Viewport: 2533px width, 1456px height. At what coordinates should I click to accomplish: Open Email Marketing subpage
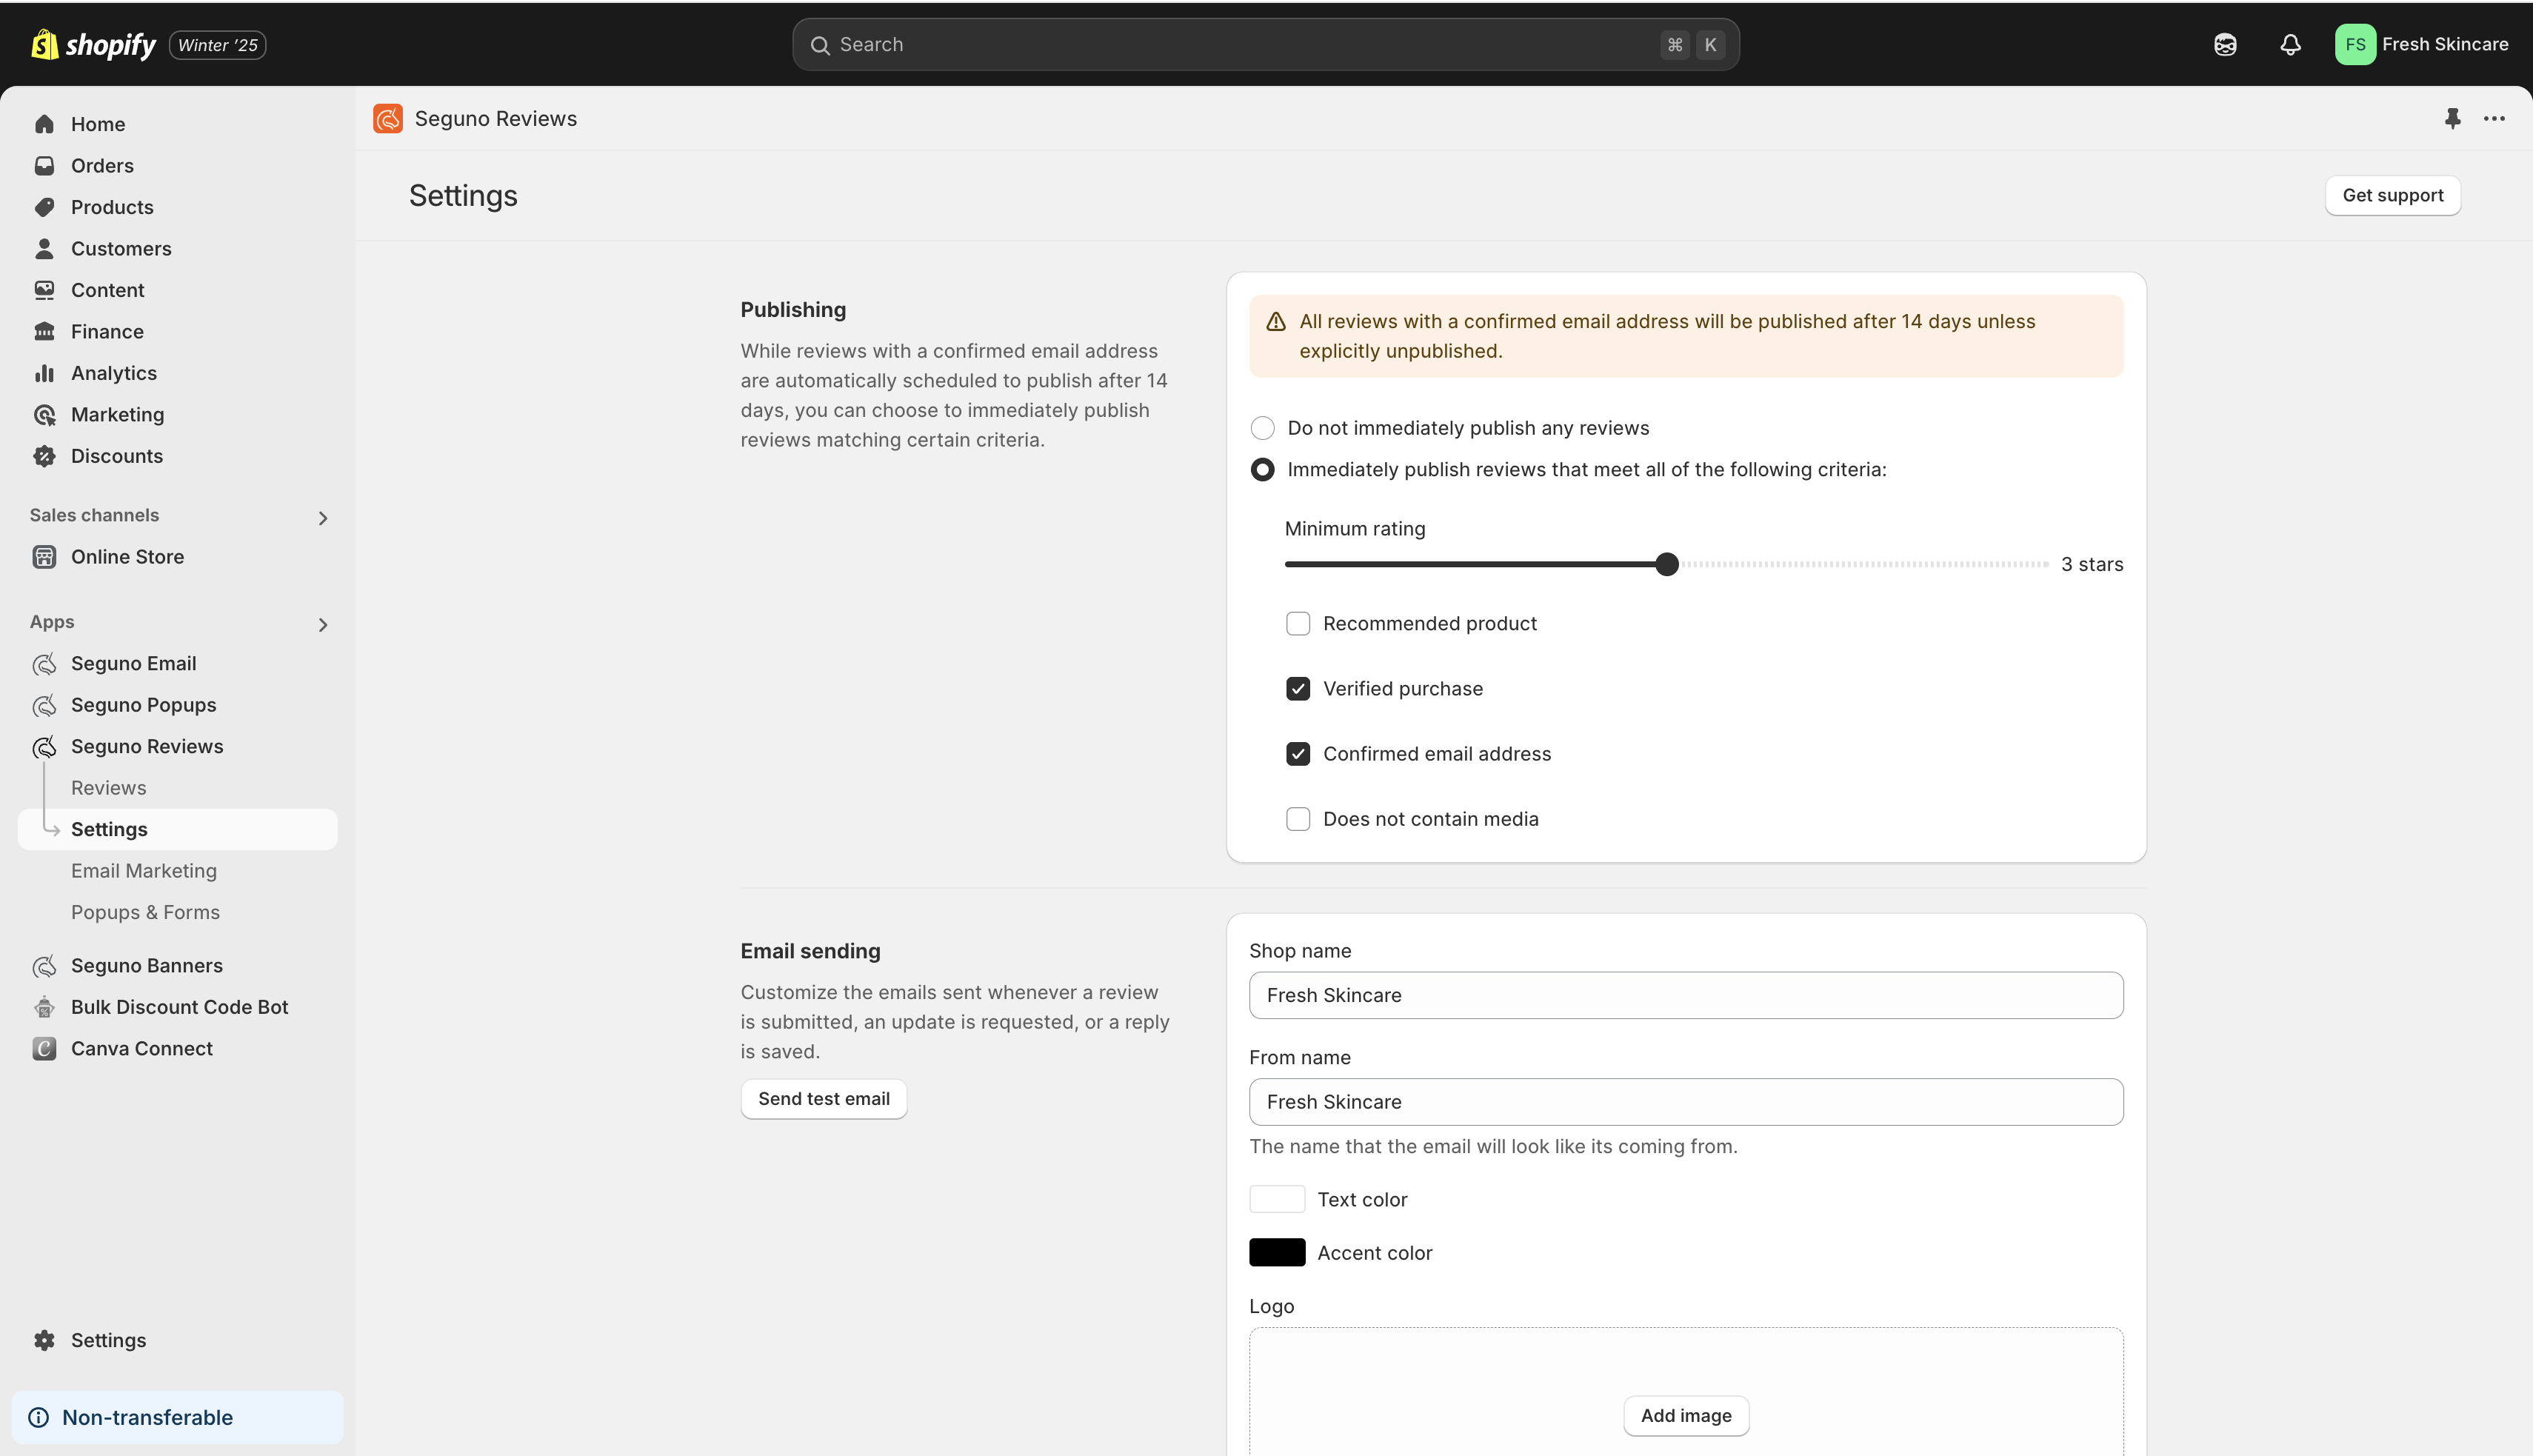click(x=144, y=871)
